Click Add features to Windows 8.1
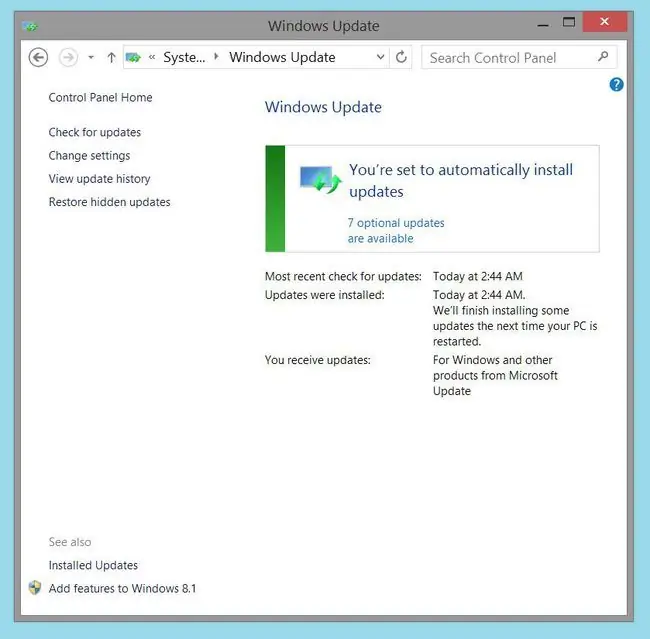This screenshot has height=639, width=650. [x=122, y=588]
